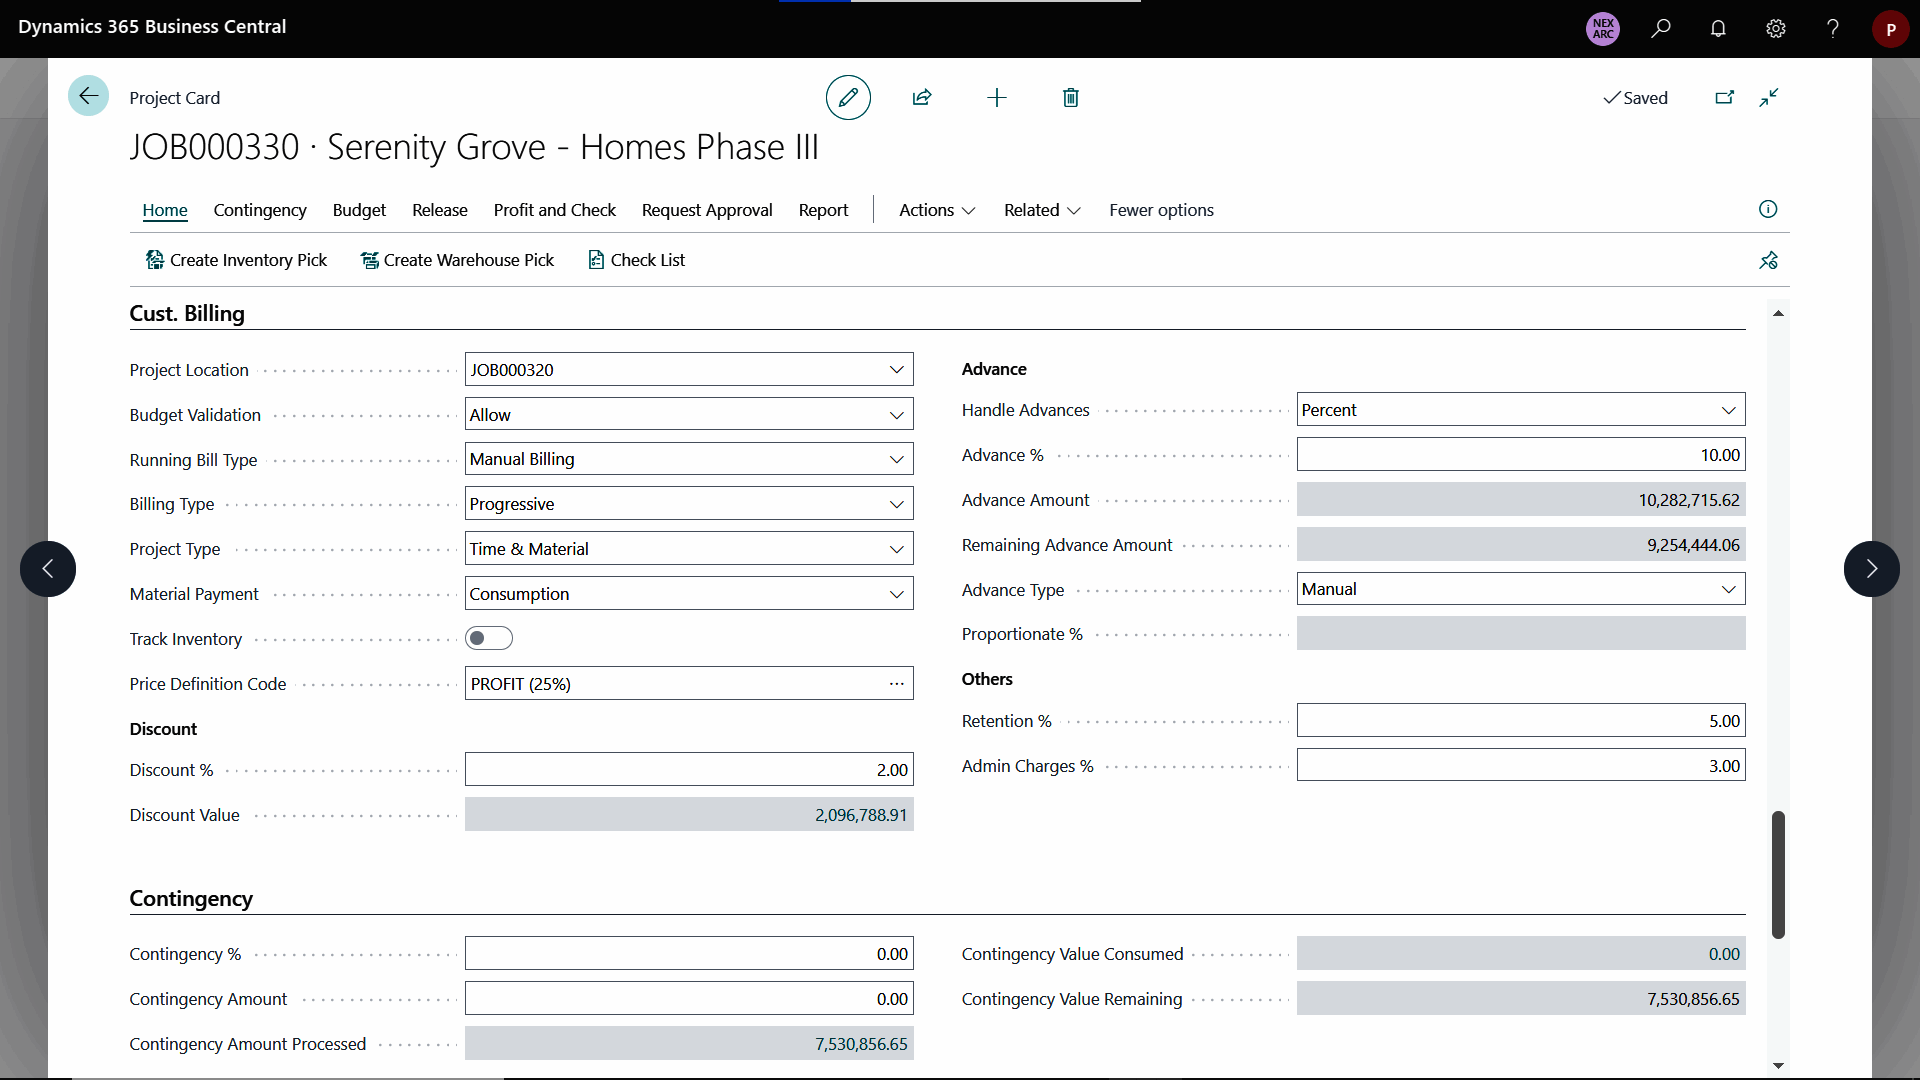Open the Actions menu

pyautogui.click(x=936, y=210)
